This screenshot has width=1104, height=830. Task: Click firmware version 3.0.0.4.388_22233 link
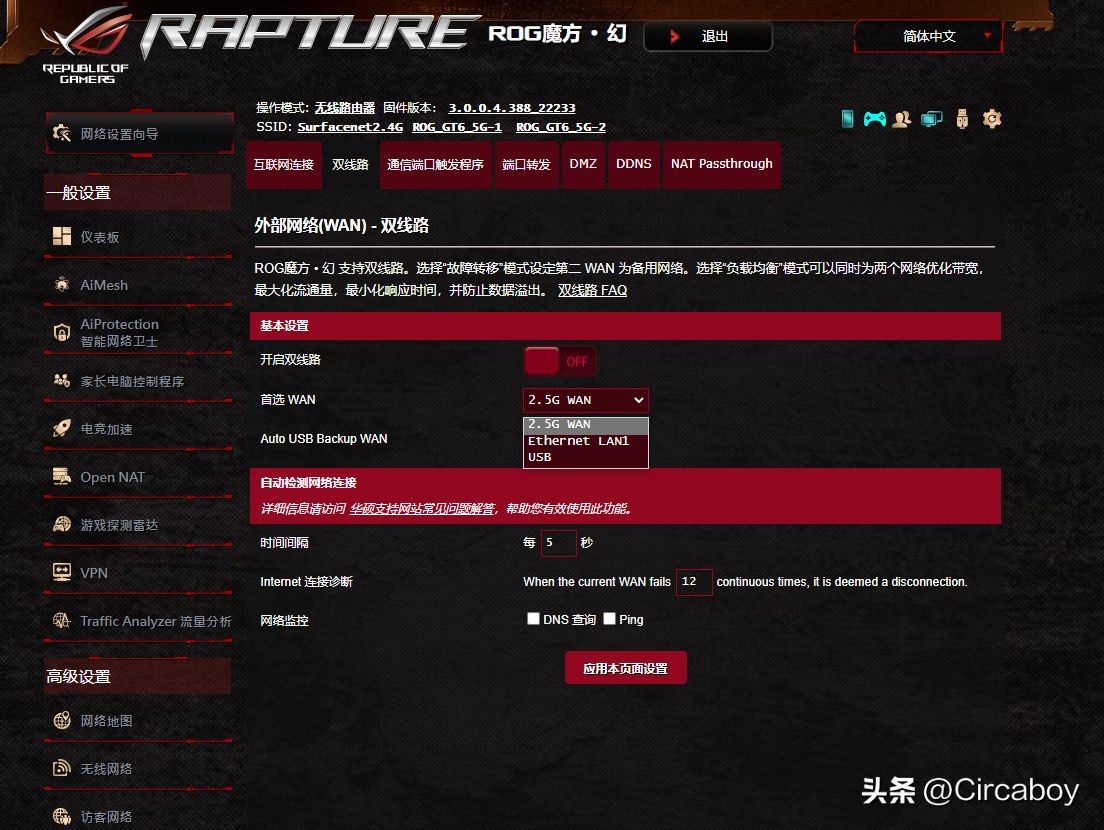point(512,108)
